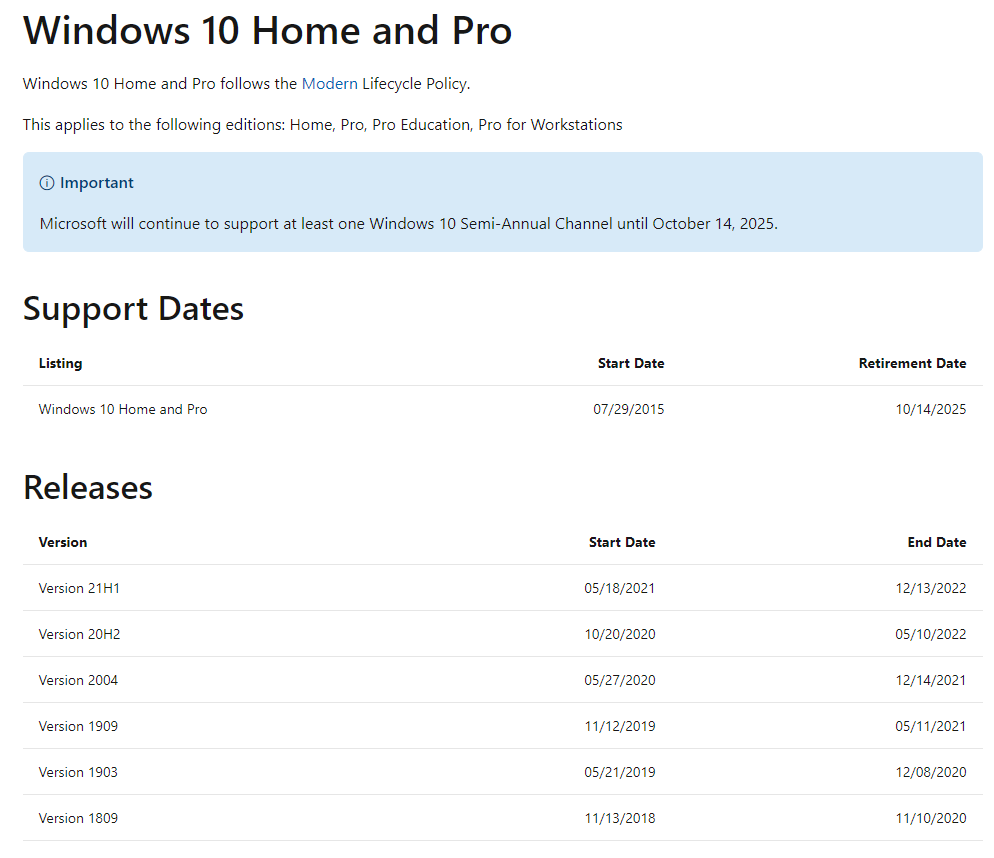Select the Version 1909 row label
Viewport: 994px width, 858px height.
point(78,726)
